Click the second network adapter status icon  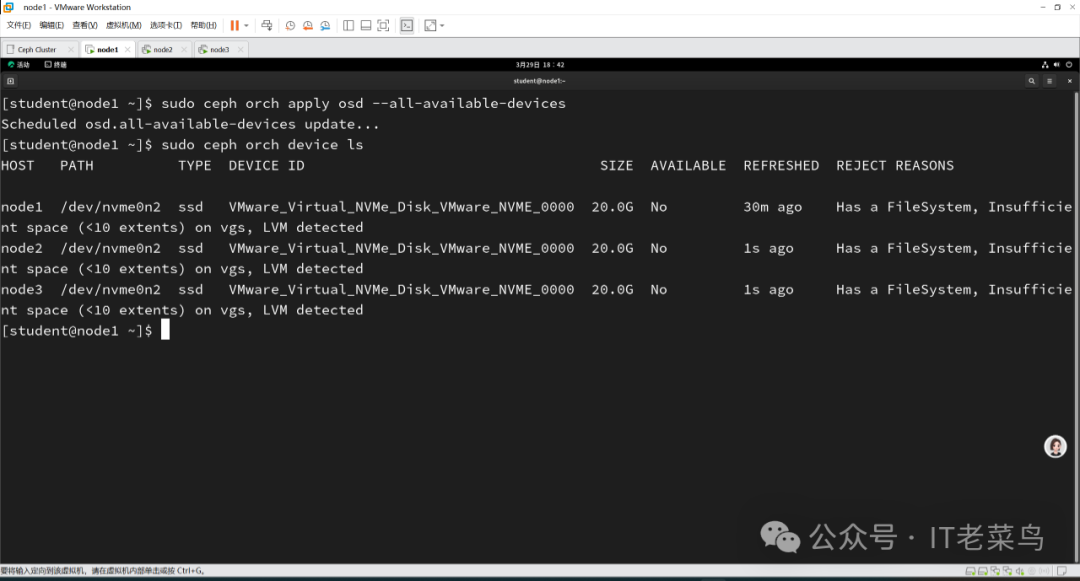[x=1008, y=571]
